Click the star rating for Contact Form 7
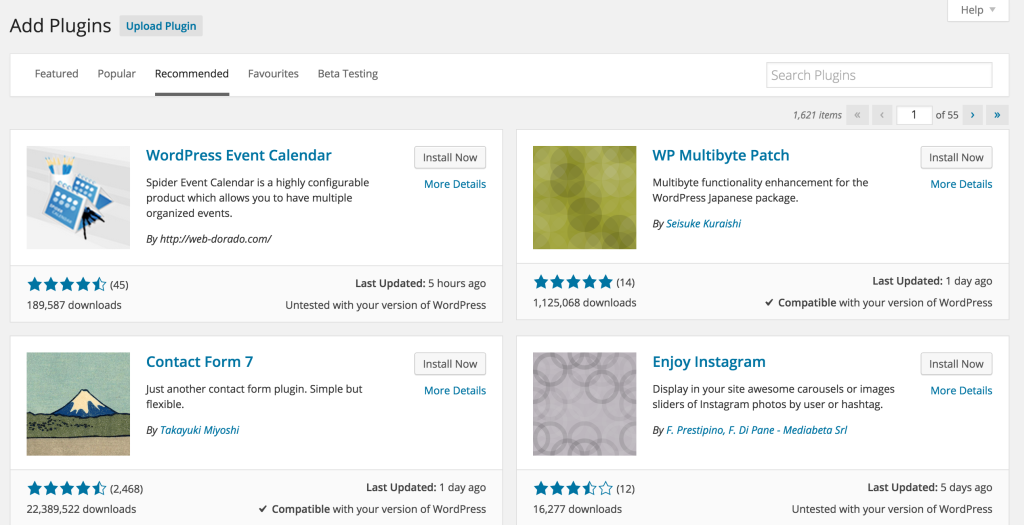Viewport: 1024px width, 525px height. [67, 488]
